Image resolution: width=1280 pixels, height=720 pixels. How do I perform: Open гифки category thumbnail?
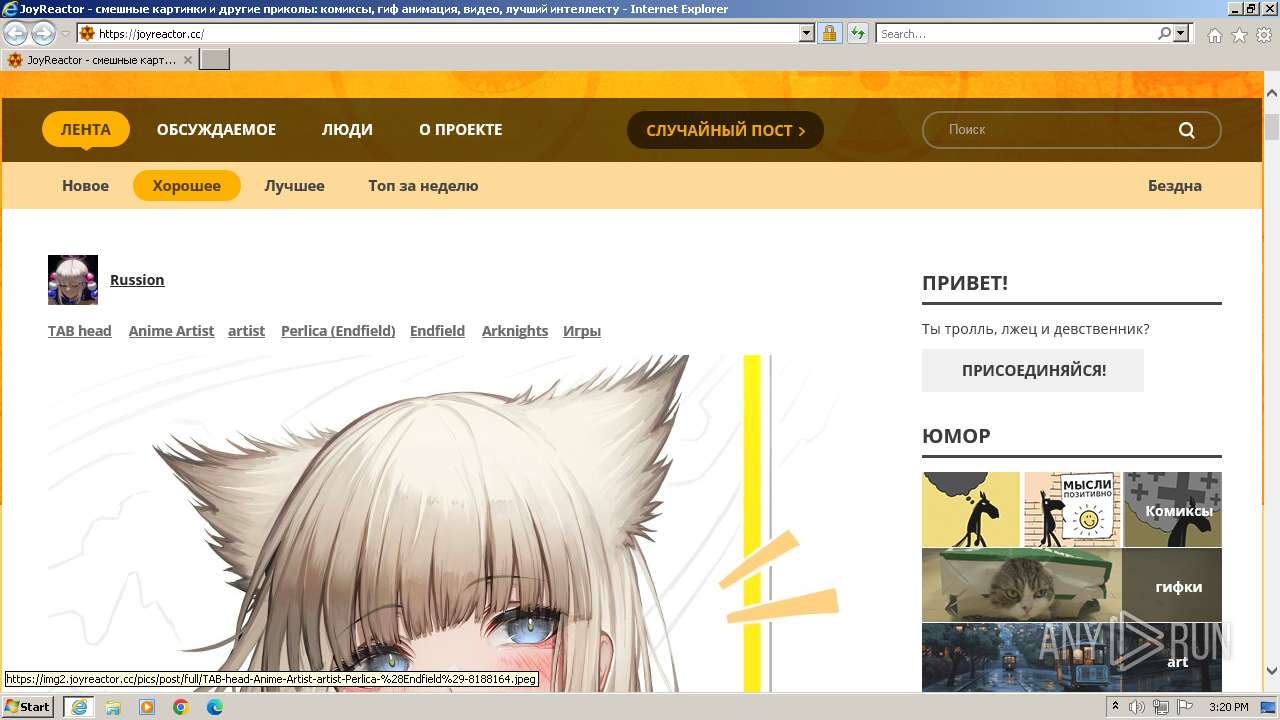(1072, 586)
